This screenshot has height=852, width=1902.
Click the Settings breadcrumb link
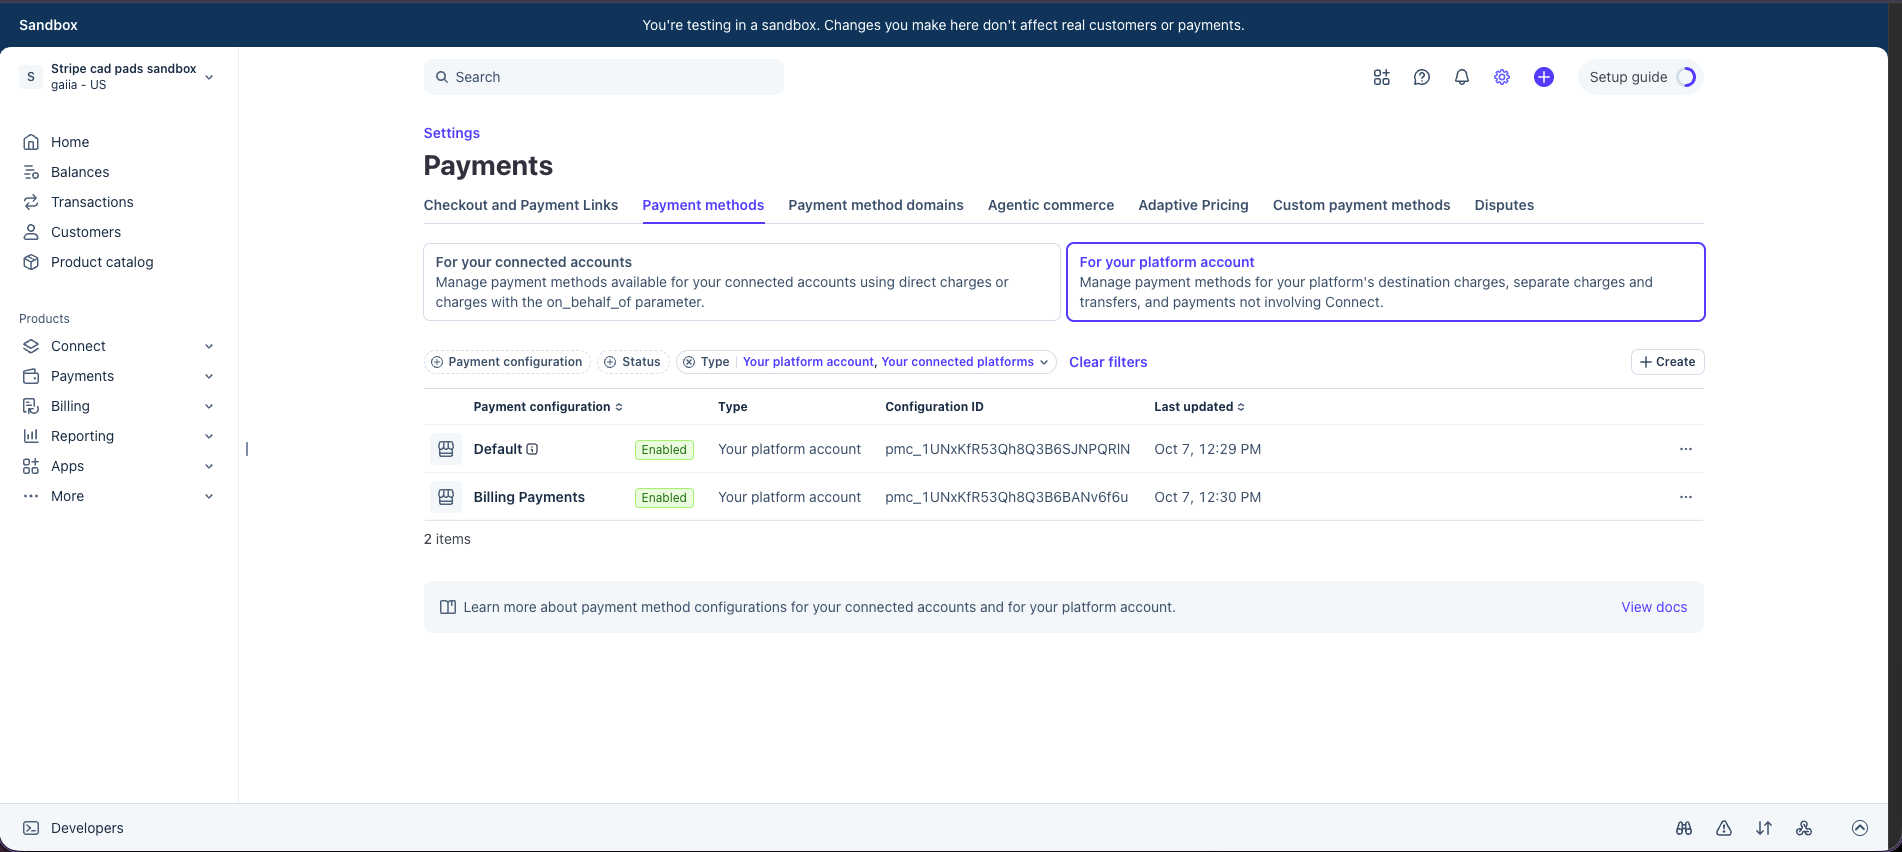452,133
